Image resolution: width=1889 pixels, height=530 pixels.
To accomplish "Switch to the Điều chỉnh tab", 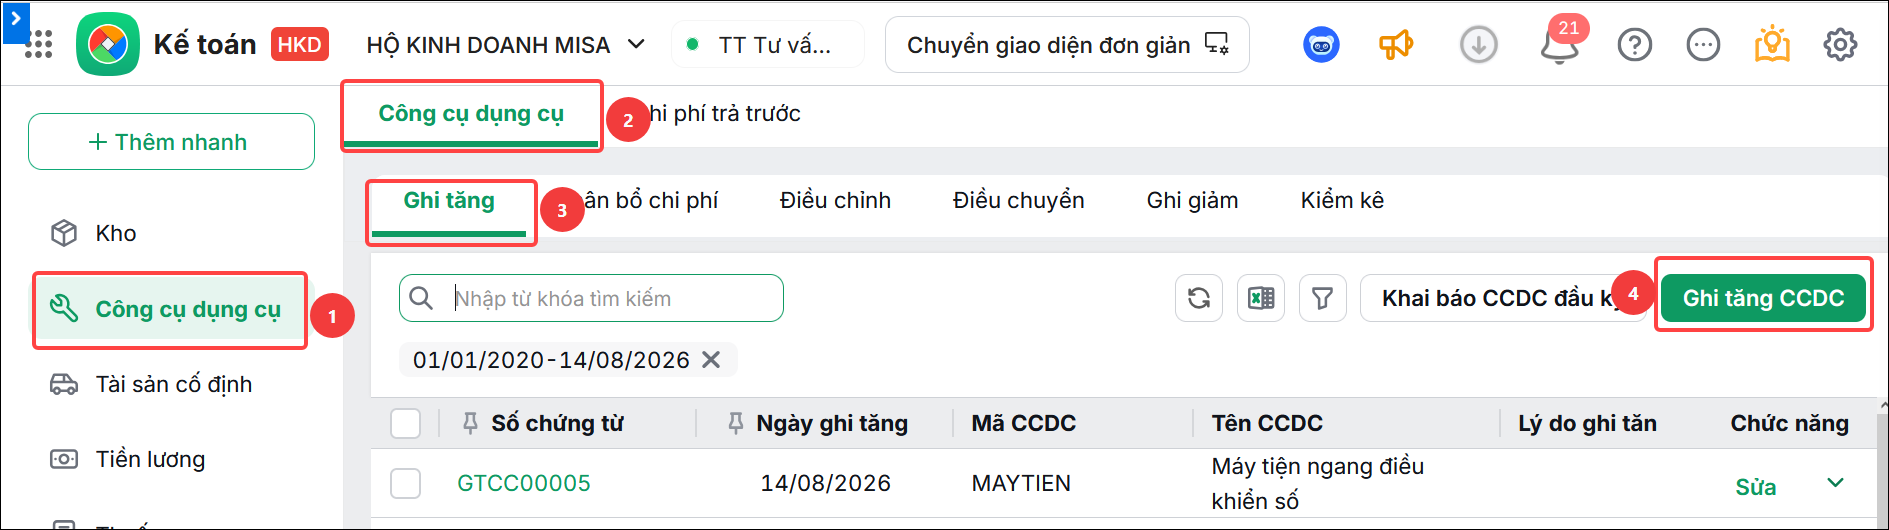I will pyautogui.click(x=835, y=200).
